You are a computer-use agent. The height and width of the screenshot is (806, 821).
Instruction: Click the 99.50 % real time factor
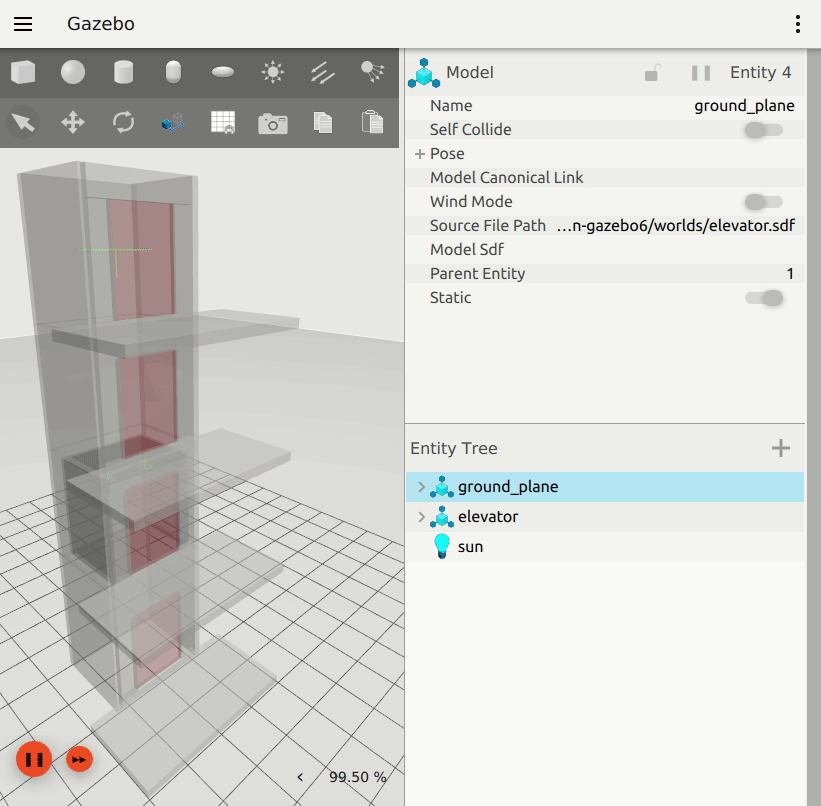(358, 777)
